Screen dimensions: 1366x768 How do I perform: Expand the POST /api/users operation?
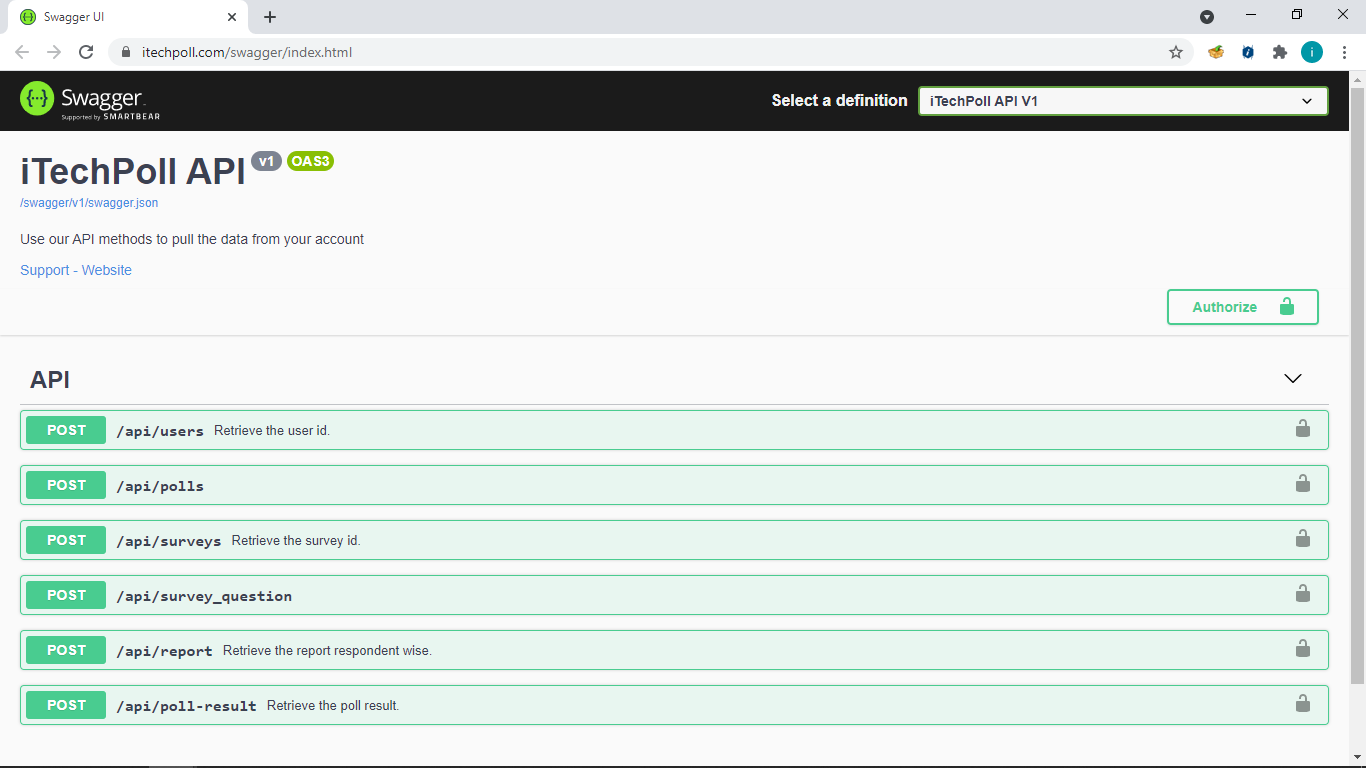point(674,430)
